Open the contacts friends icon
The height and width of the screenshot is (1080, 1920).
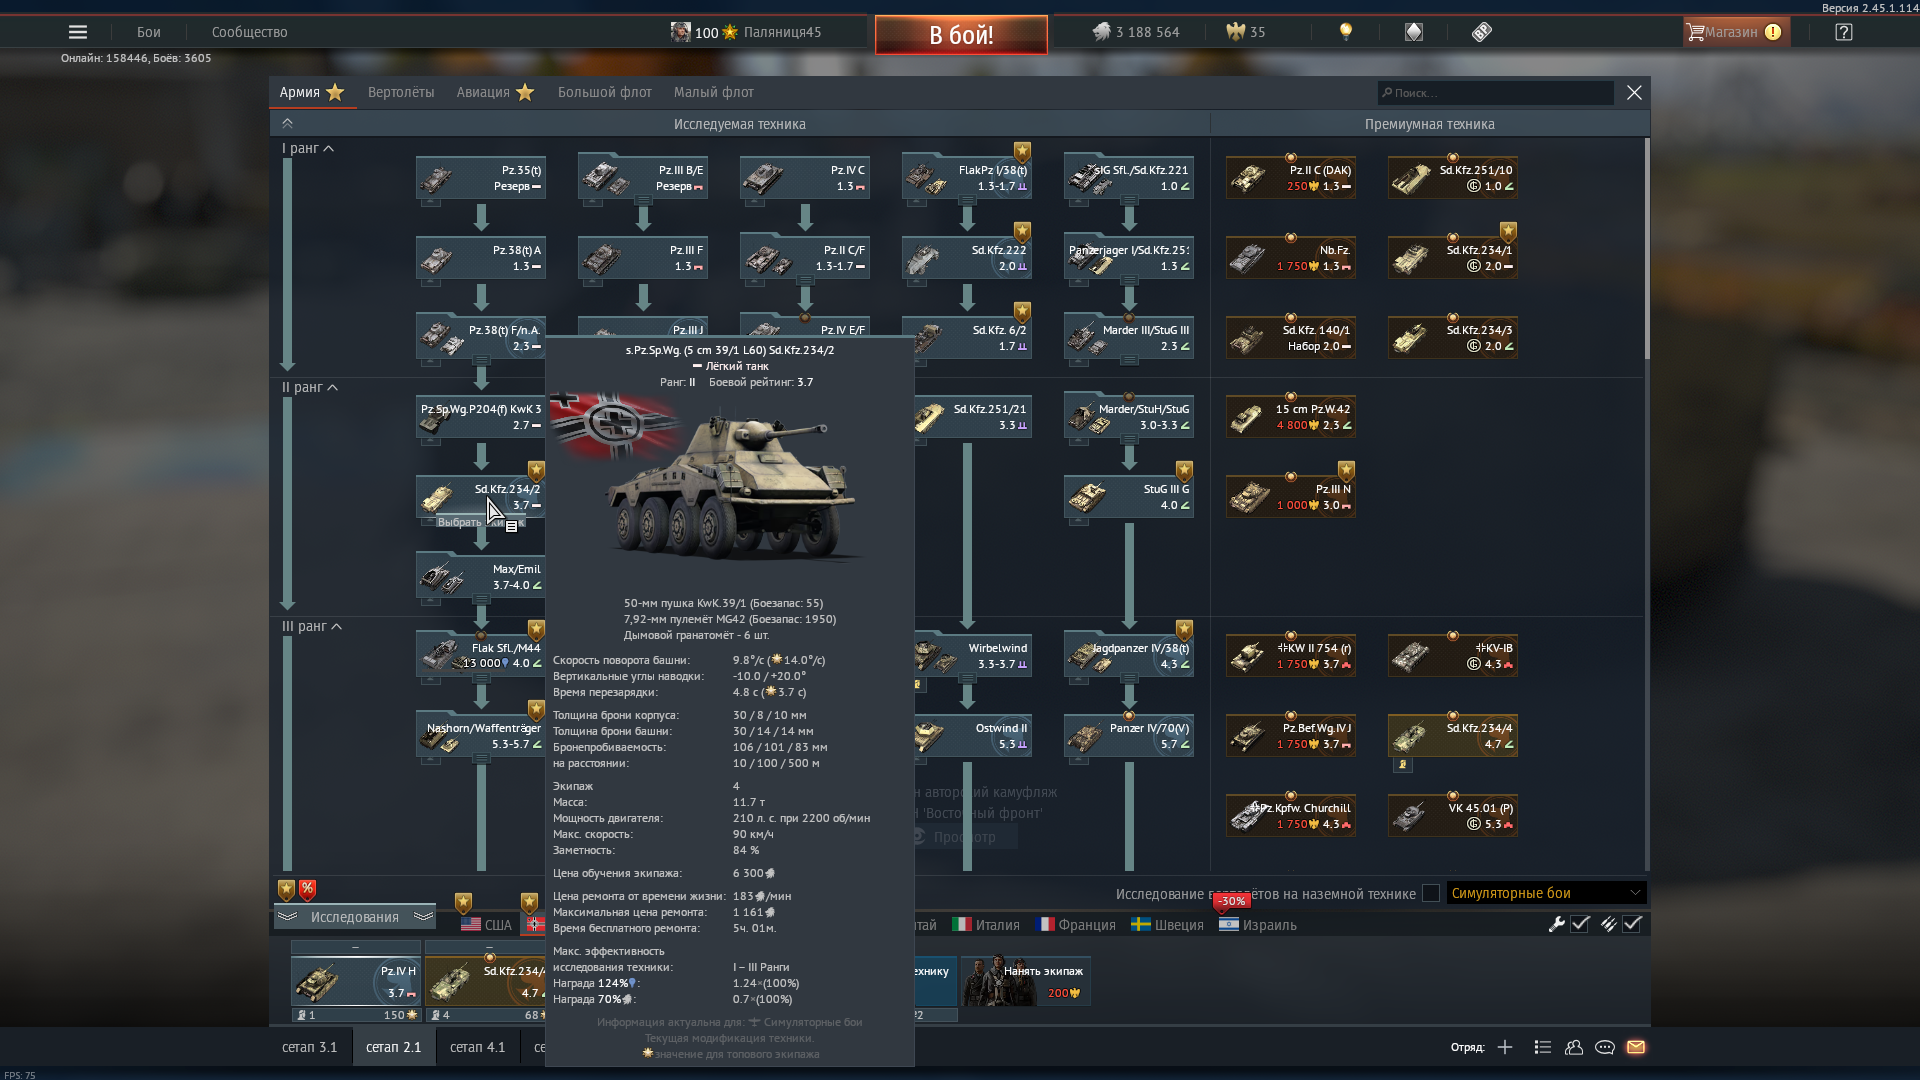click(x=1574, y=1047)
